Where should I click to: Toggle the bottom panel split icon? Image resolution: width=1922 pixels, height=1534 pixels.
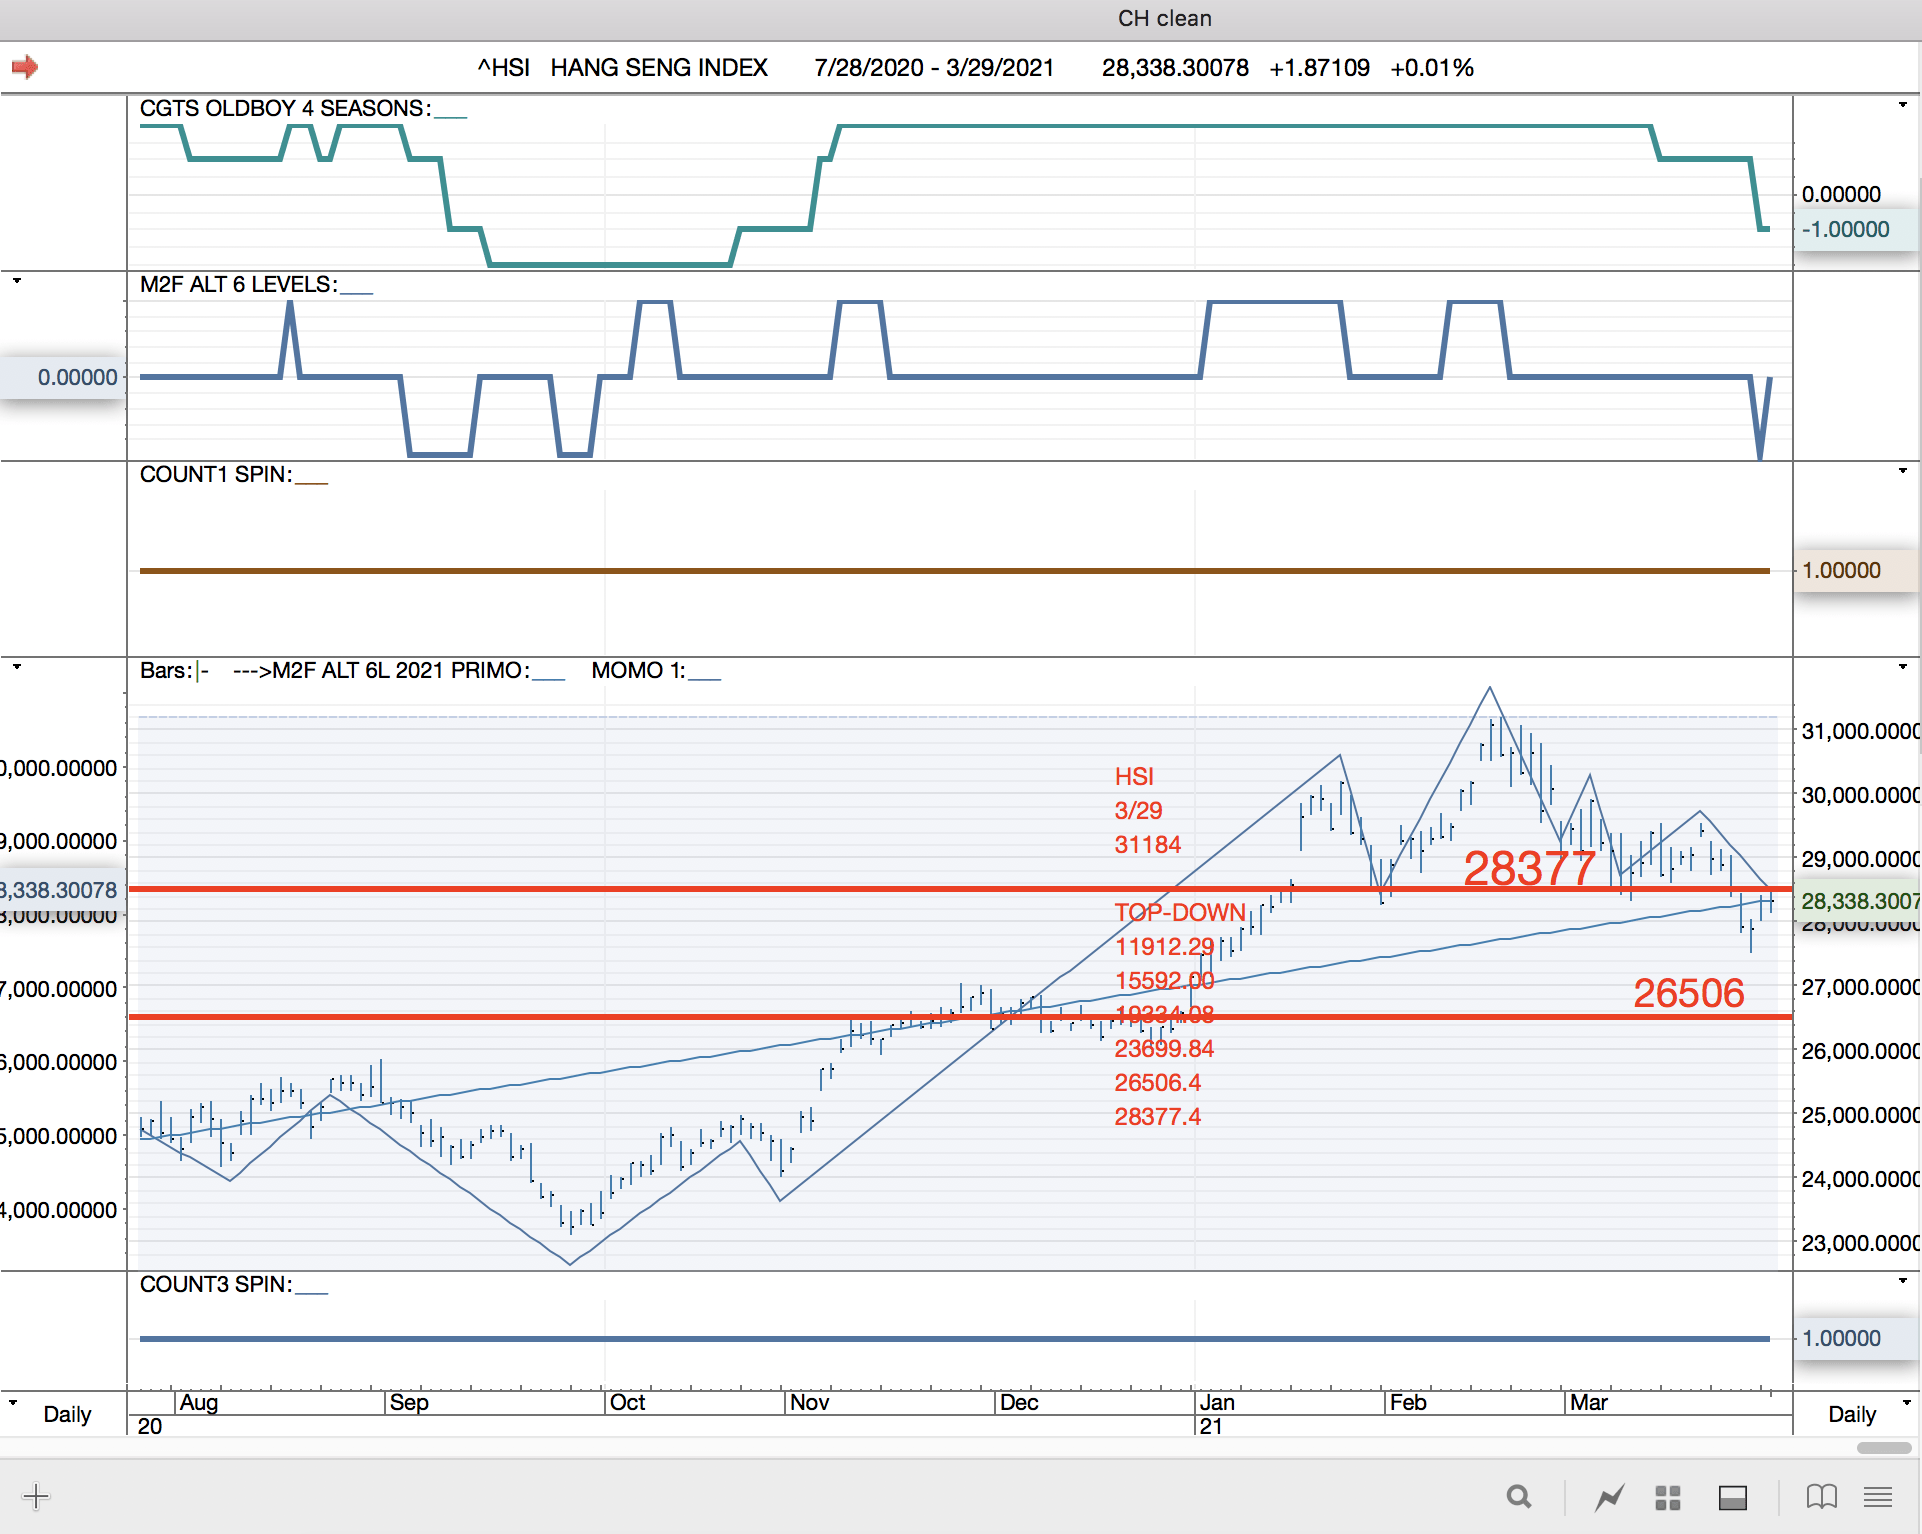[1733, 1497]
